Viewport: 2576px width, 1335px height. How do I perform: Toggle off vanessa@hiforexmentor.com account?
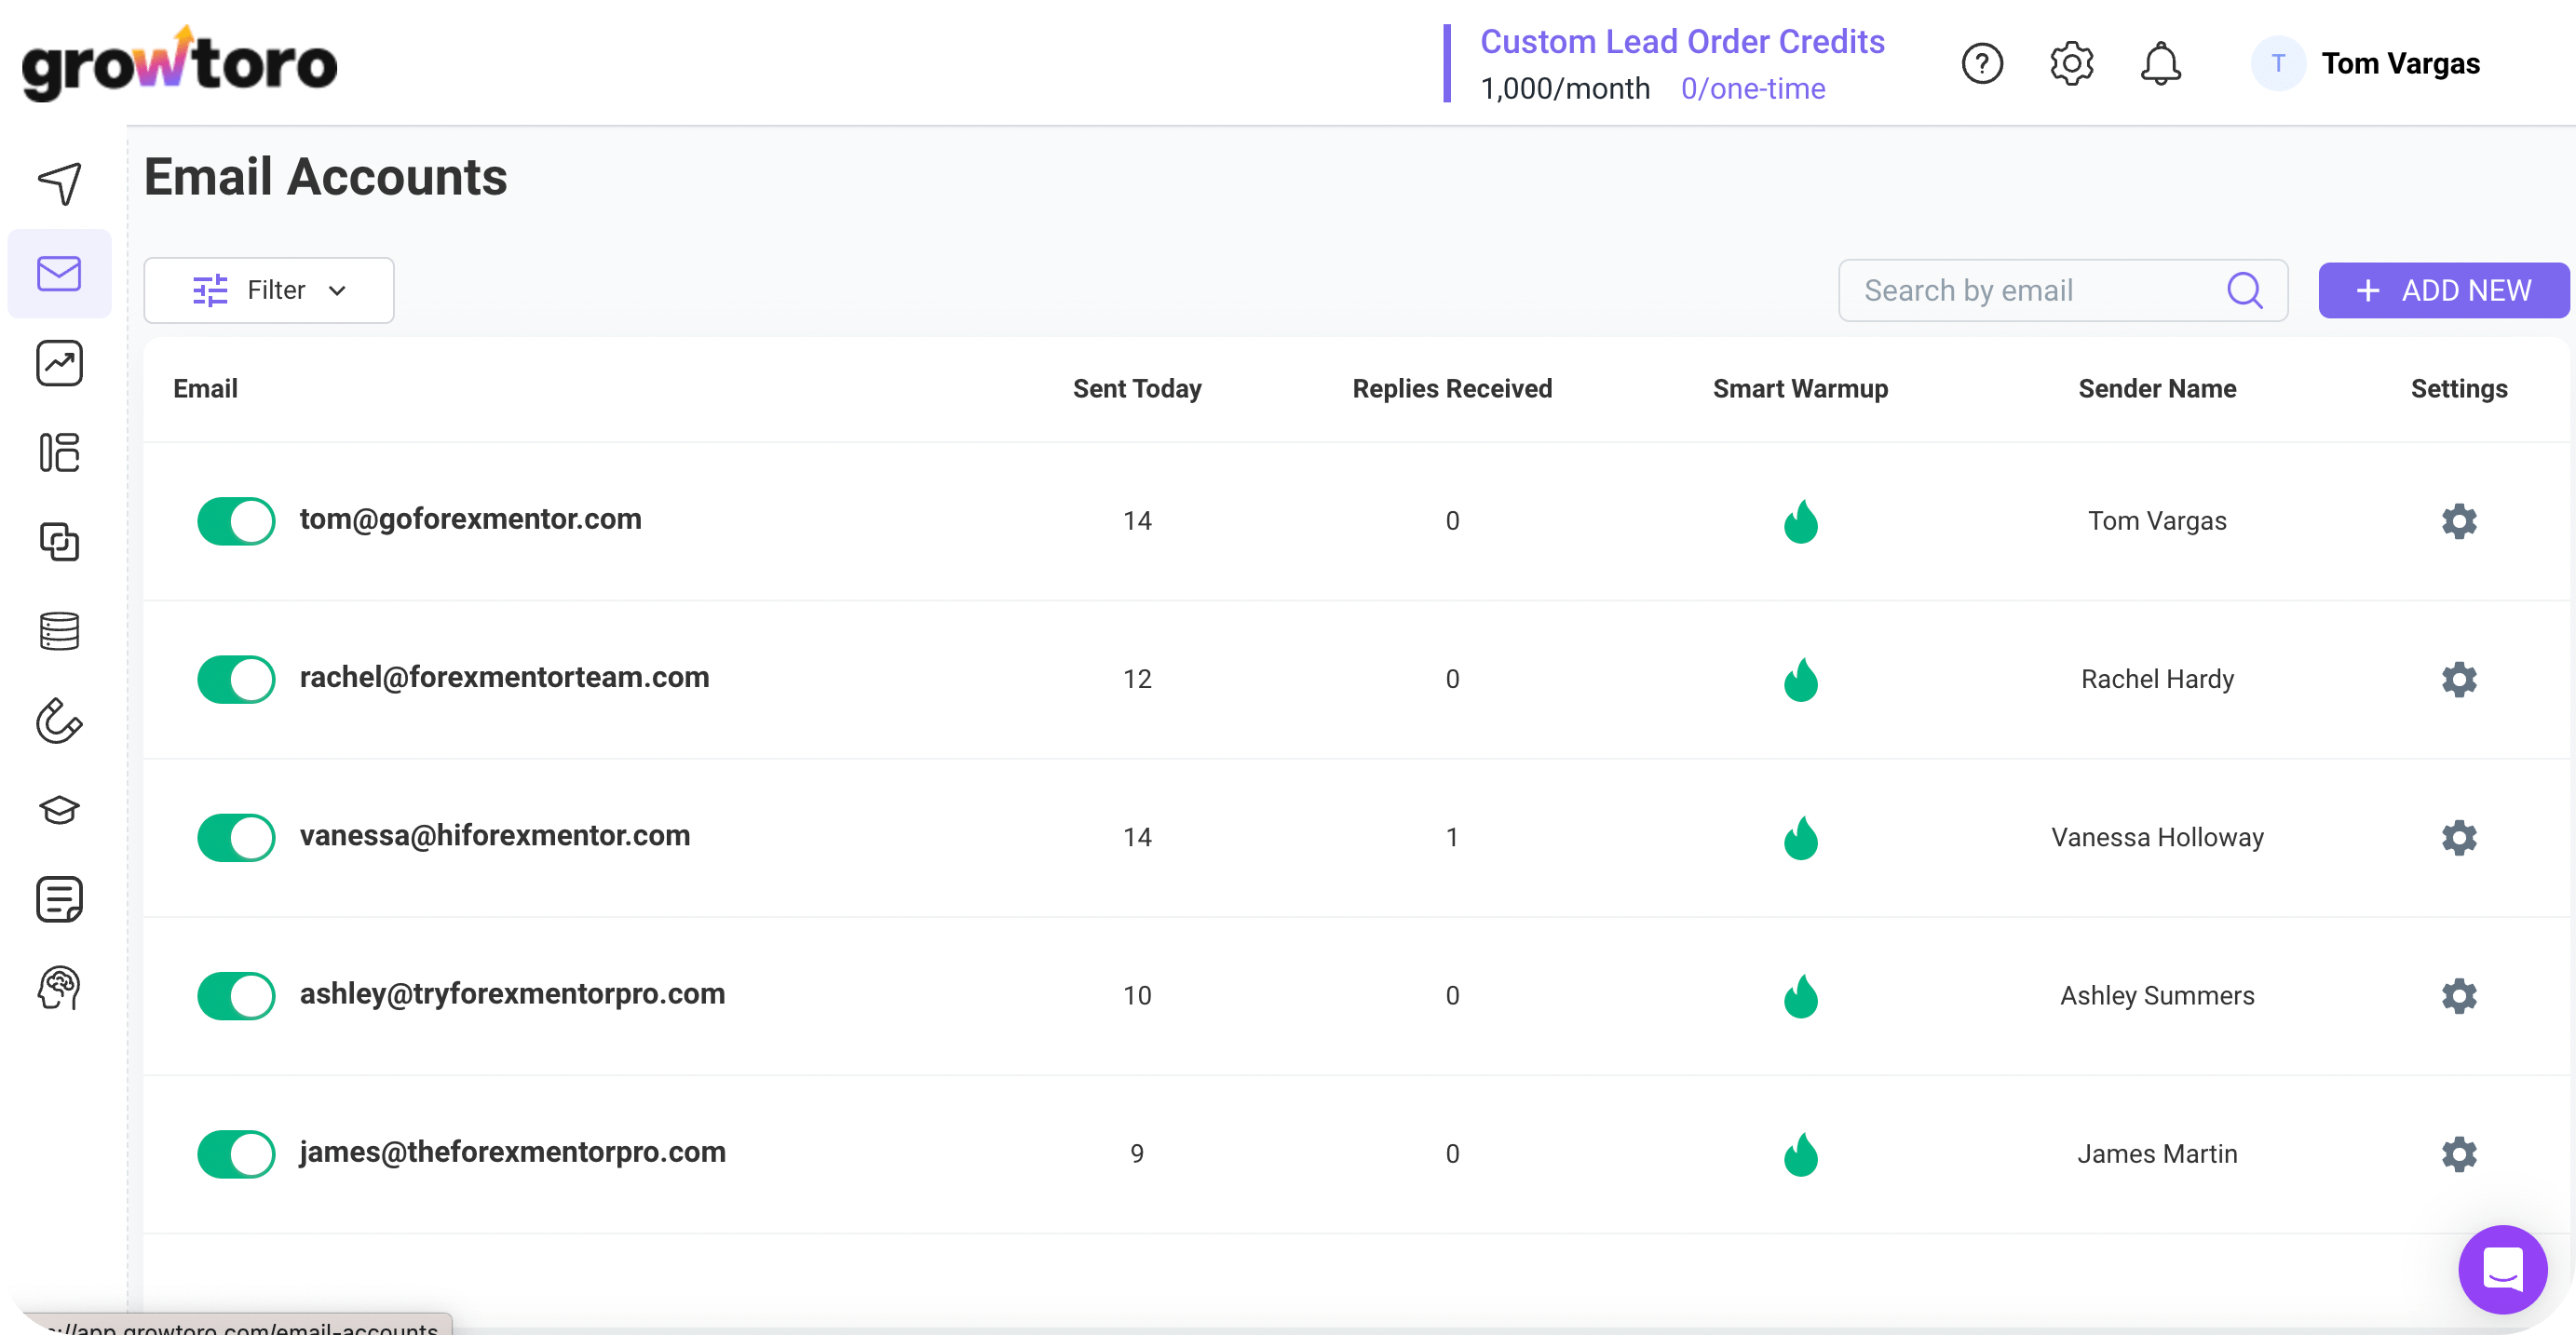[236, 837]
